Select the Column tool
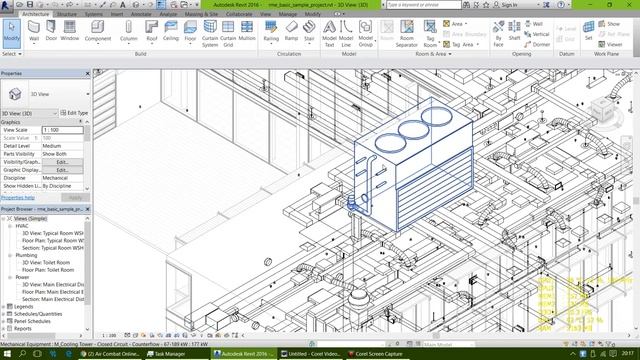 (x=129, y=32)
